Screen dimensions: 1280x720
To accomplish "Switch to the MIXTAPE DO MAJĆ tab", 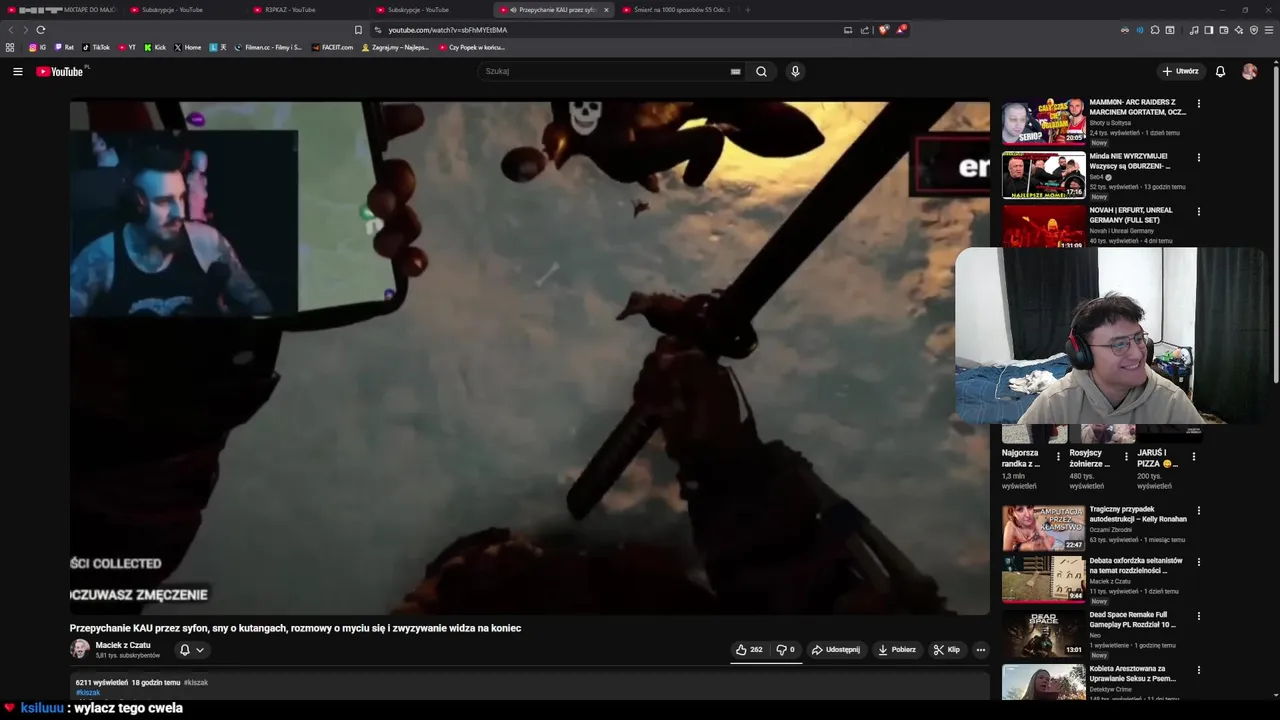I will [x=62, y=10].
